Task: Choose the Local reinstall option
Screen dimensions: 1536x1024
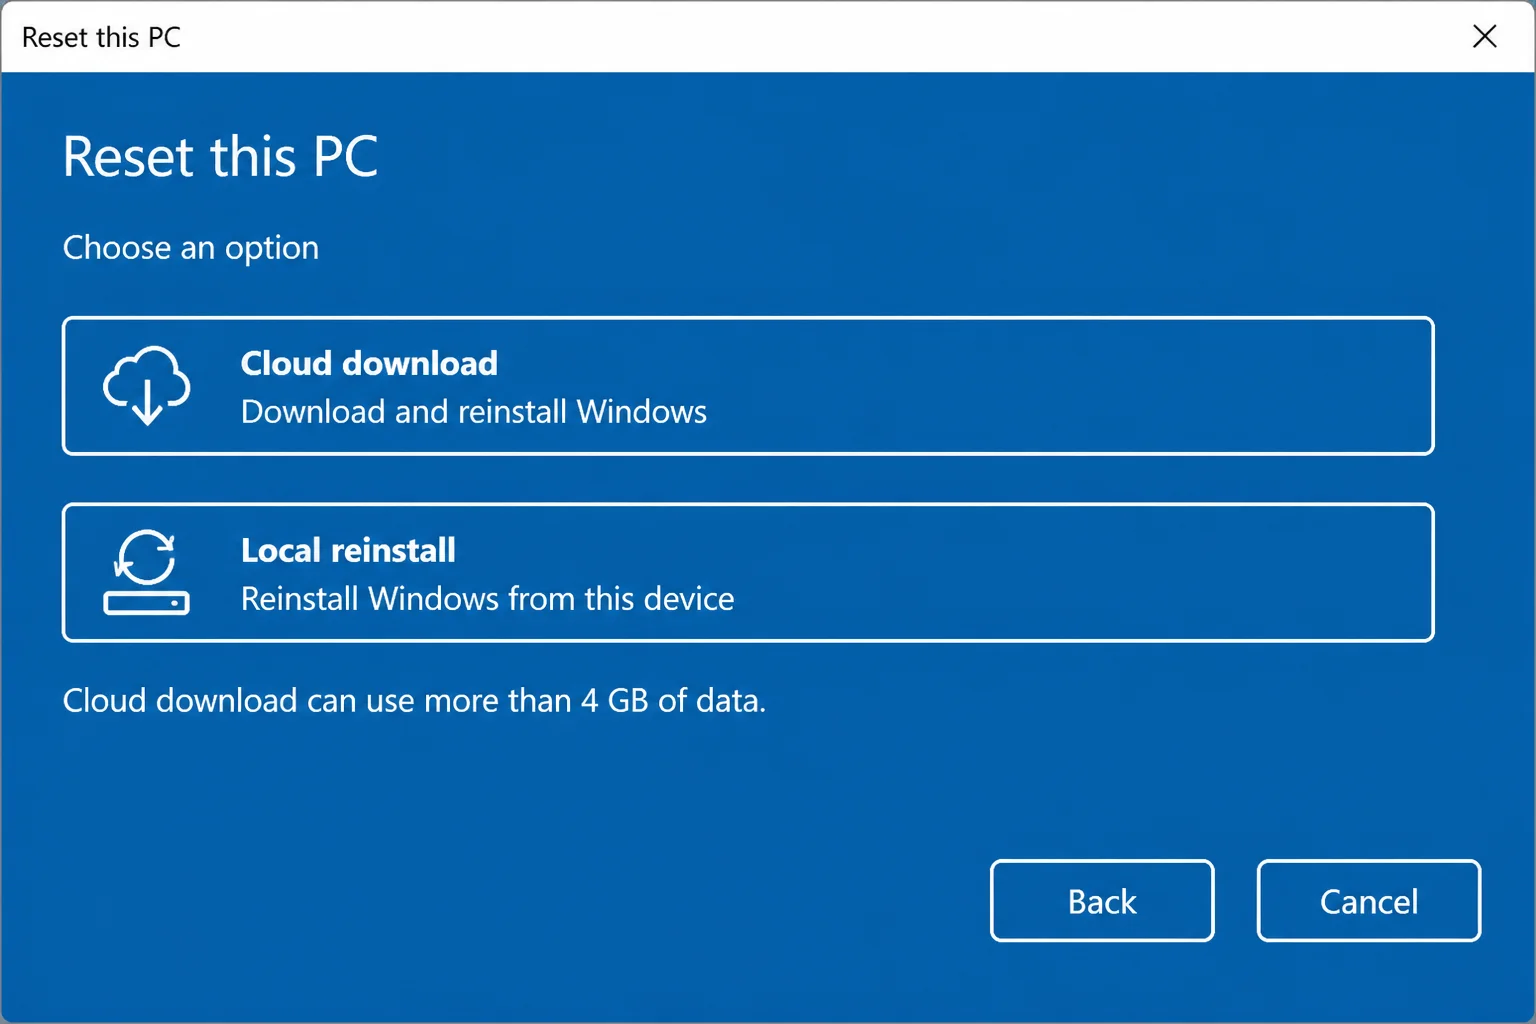Action: pyautogui.click(x=748, y=572)
